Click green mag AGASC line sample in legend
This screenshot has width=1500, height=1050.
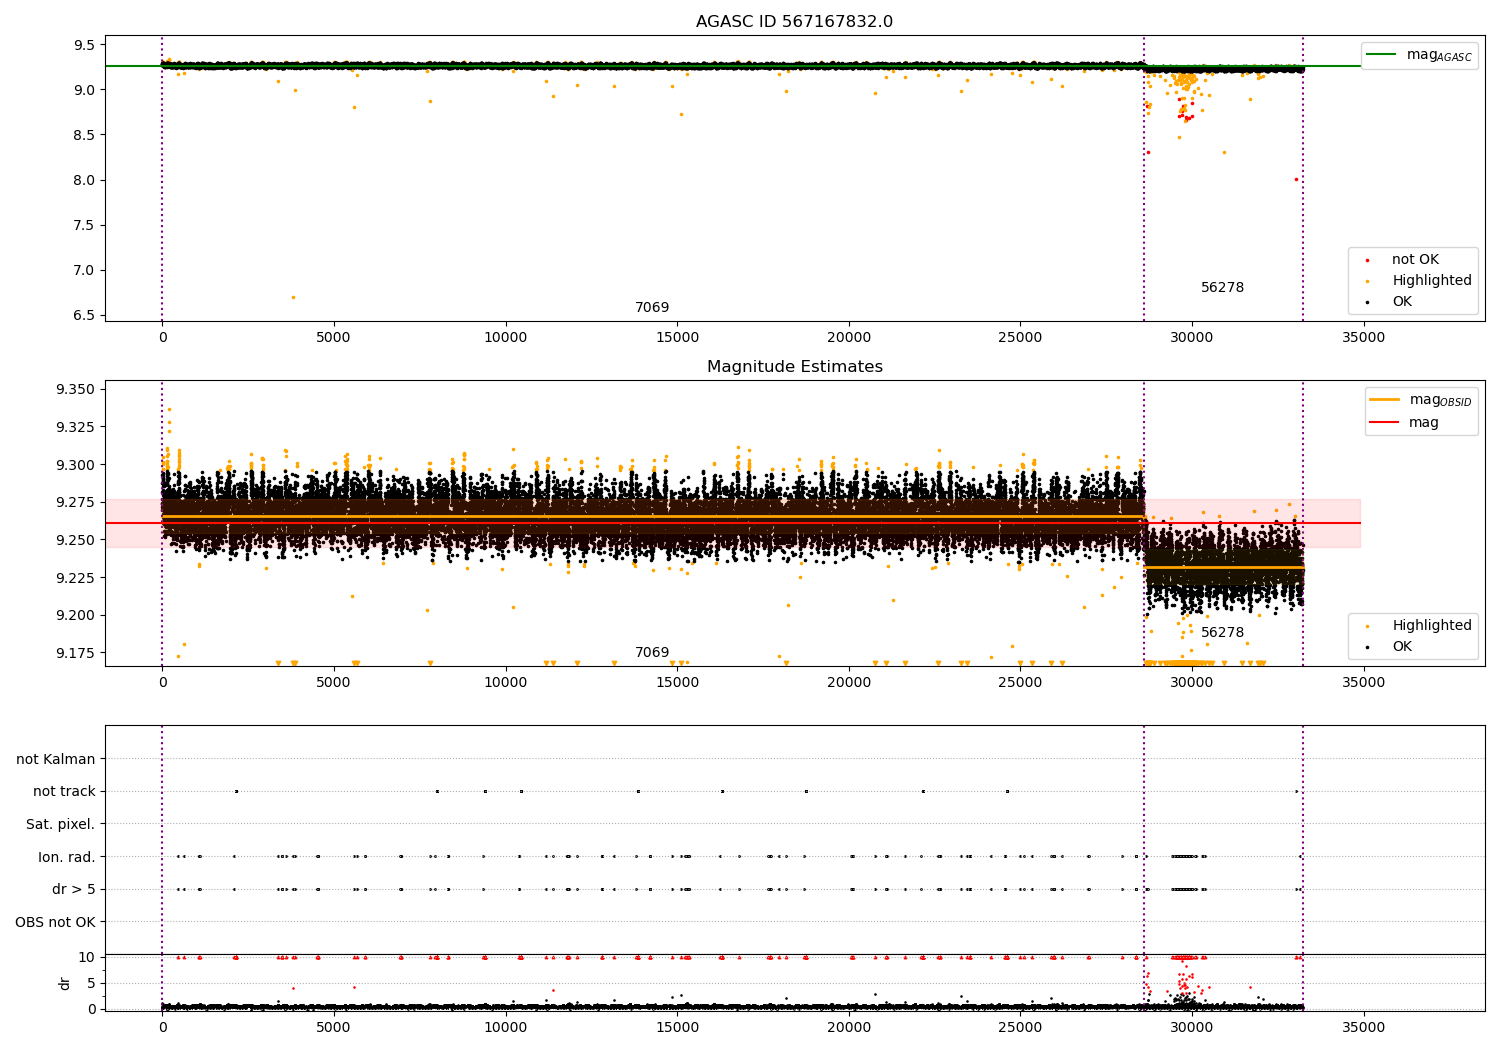(1383, 55)
